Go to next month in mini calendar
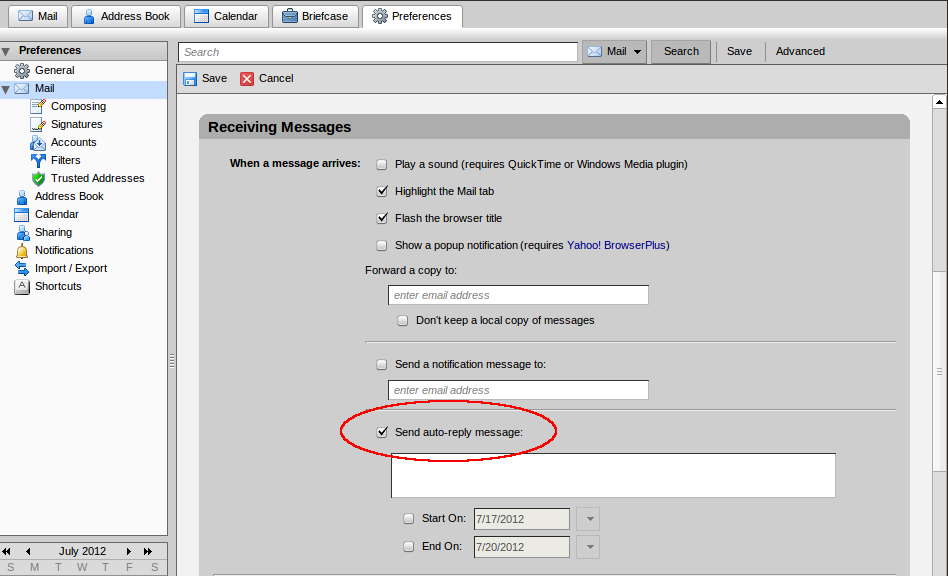948x576 pixels. click(x=129, y=551)
